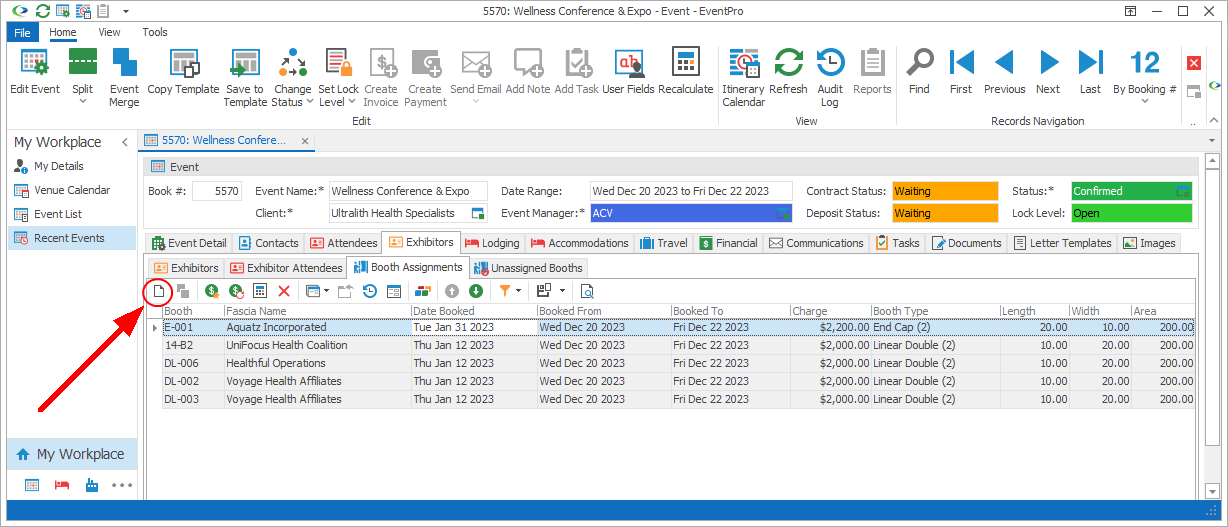
Task: Click the green move down arrow icon
Action: click(x=476, y=291)
